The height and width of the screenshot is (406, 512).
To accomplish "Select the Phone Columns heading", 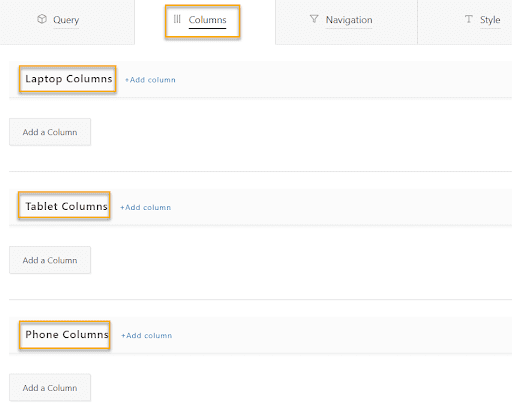I will pos(67,334).
